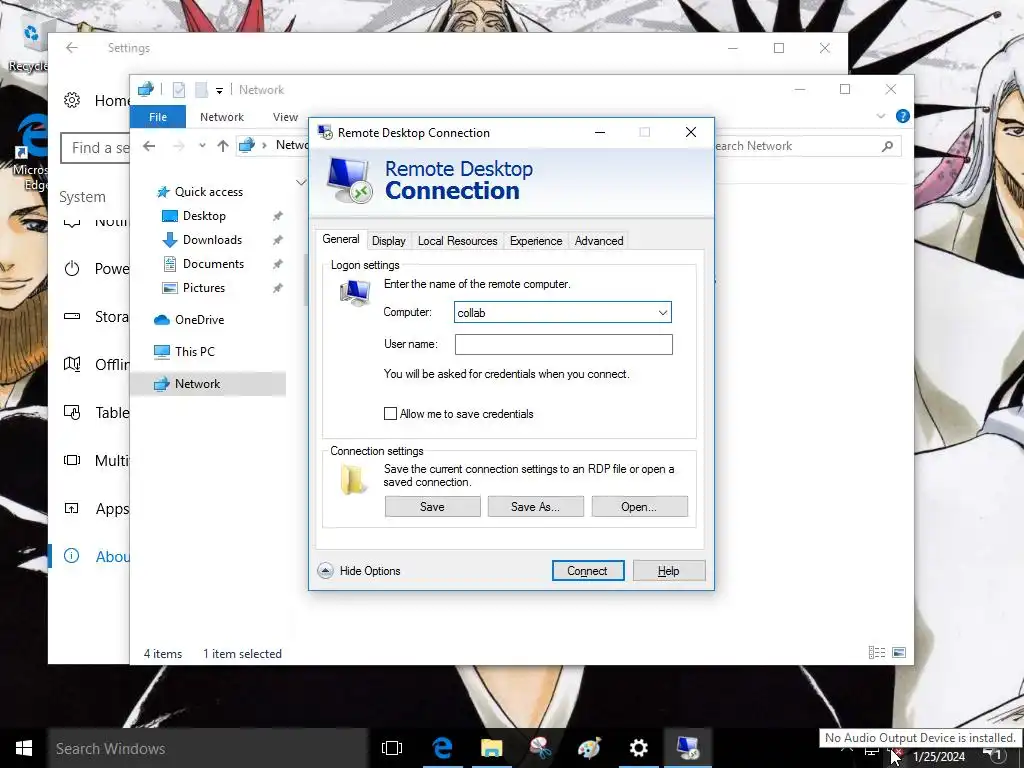Click the Settings window back arrow
Viewport: 1024px width, 768px height.
click(72, 48)
